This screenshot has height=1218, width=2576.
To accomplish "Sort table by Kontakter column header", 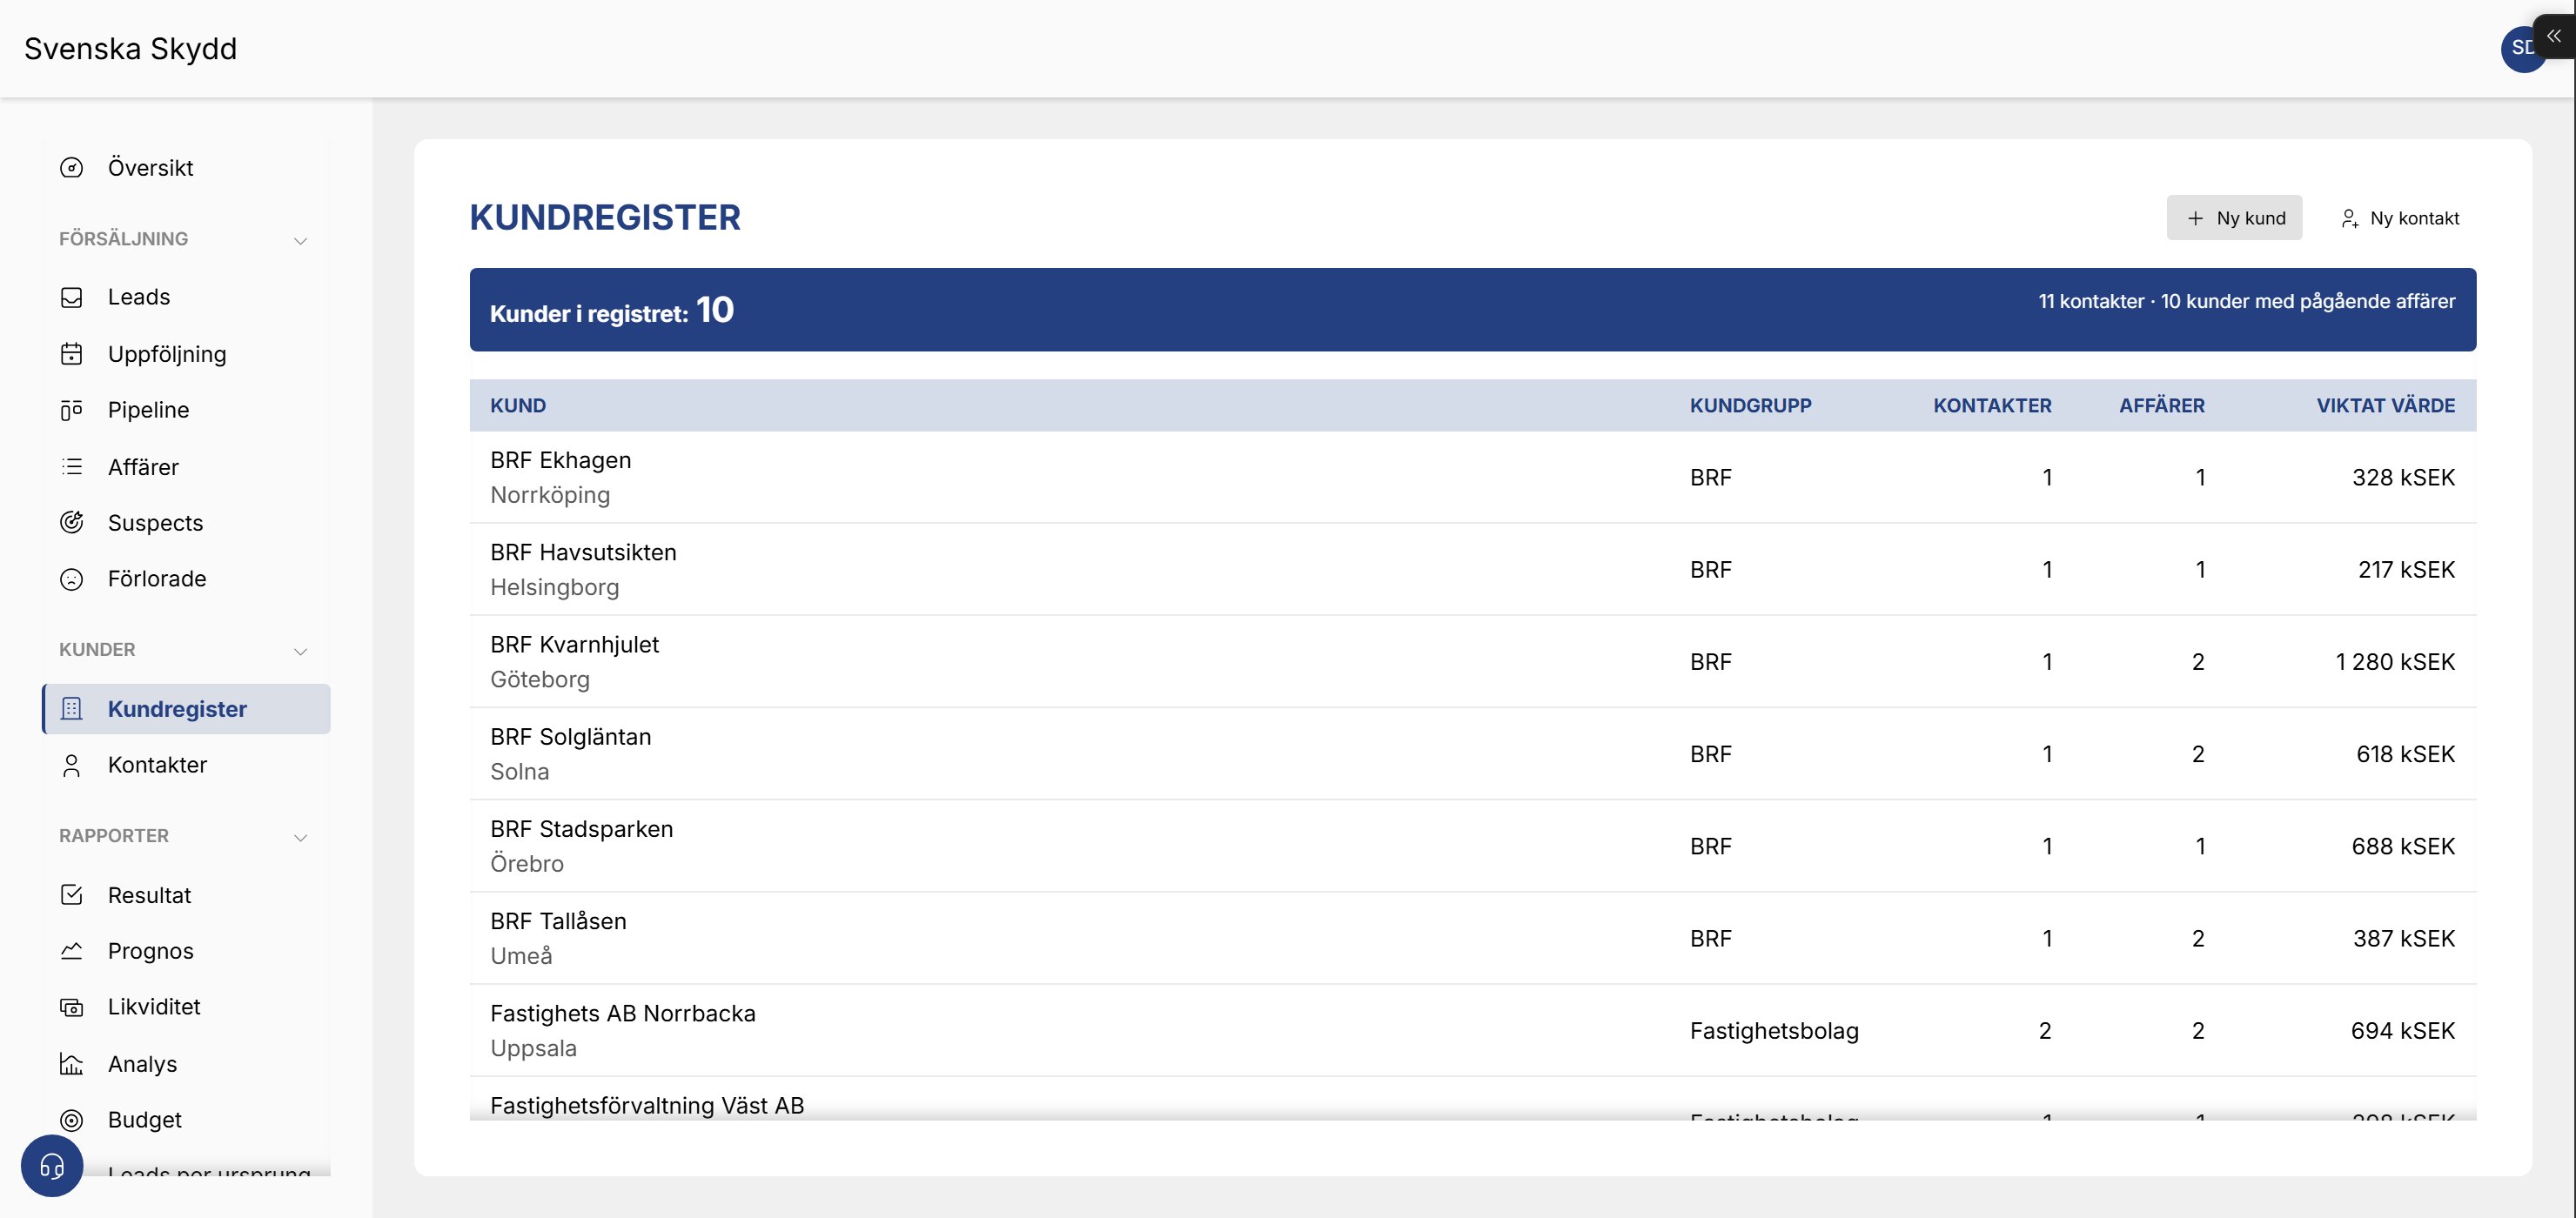I will point(1992,406).
